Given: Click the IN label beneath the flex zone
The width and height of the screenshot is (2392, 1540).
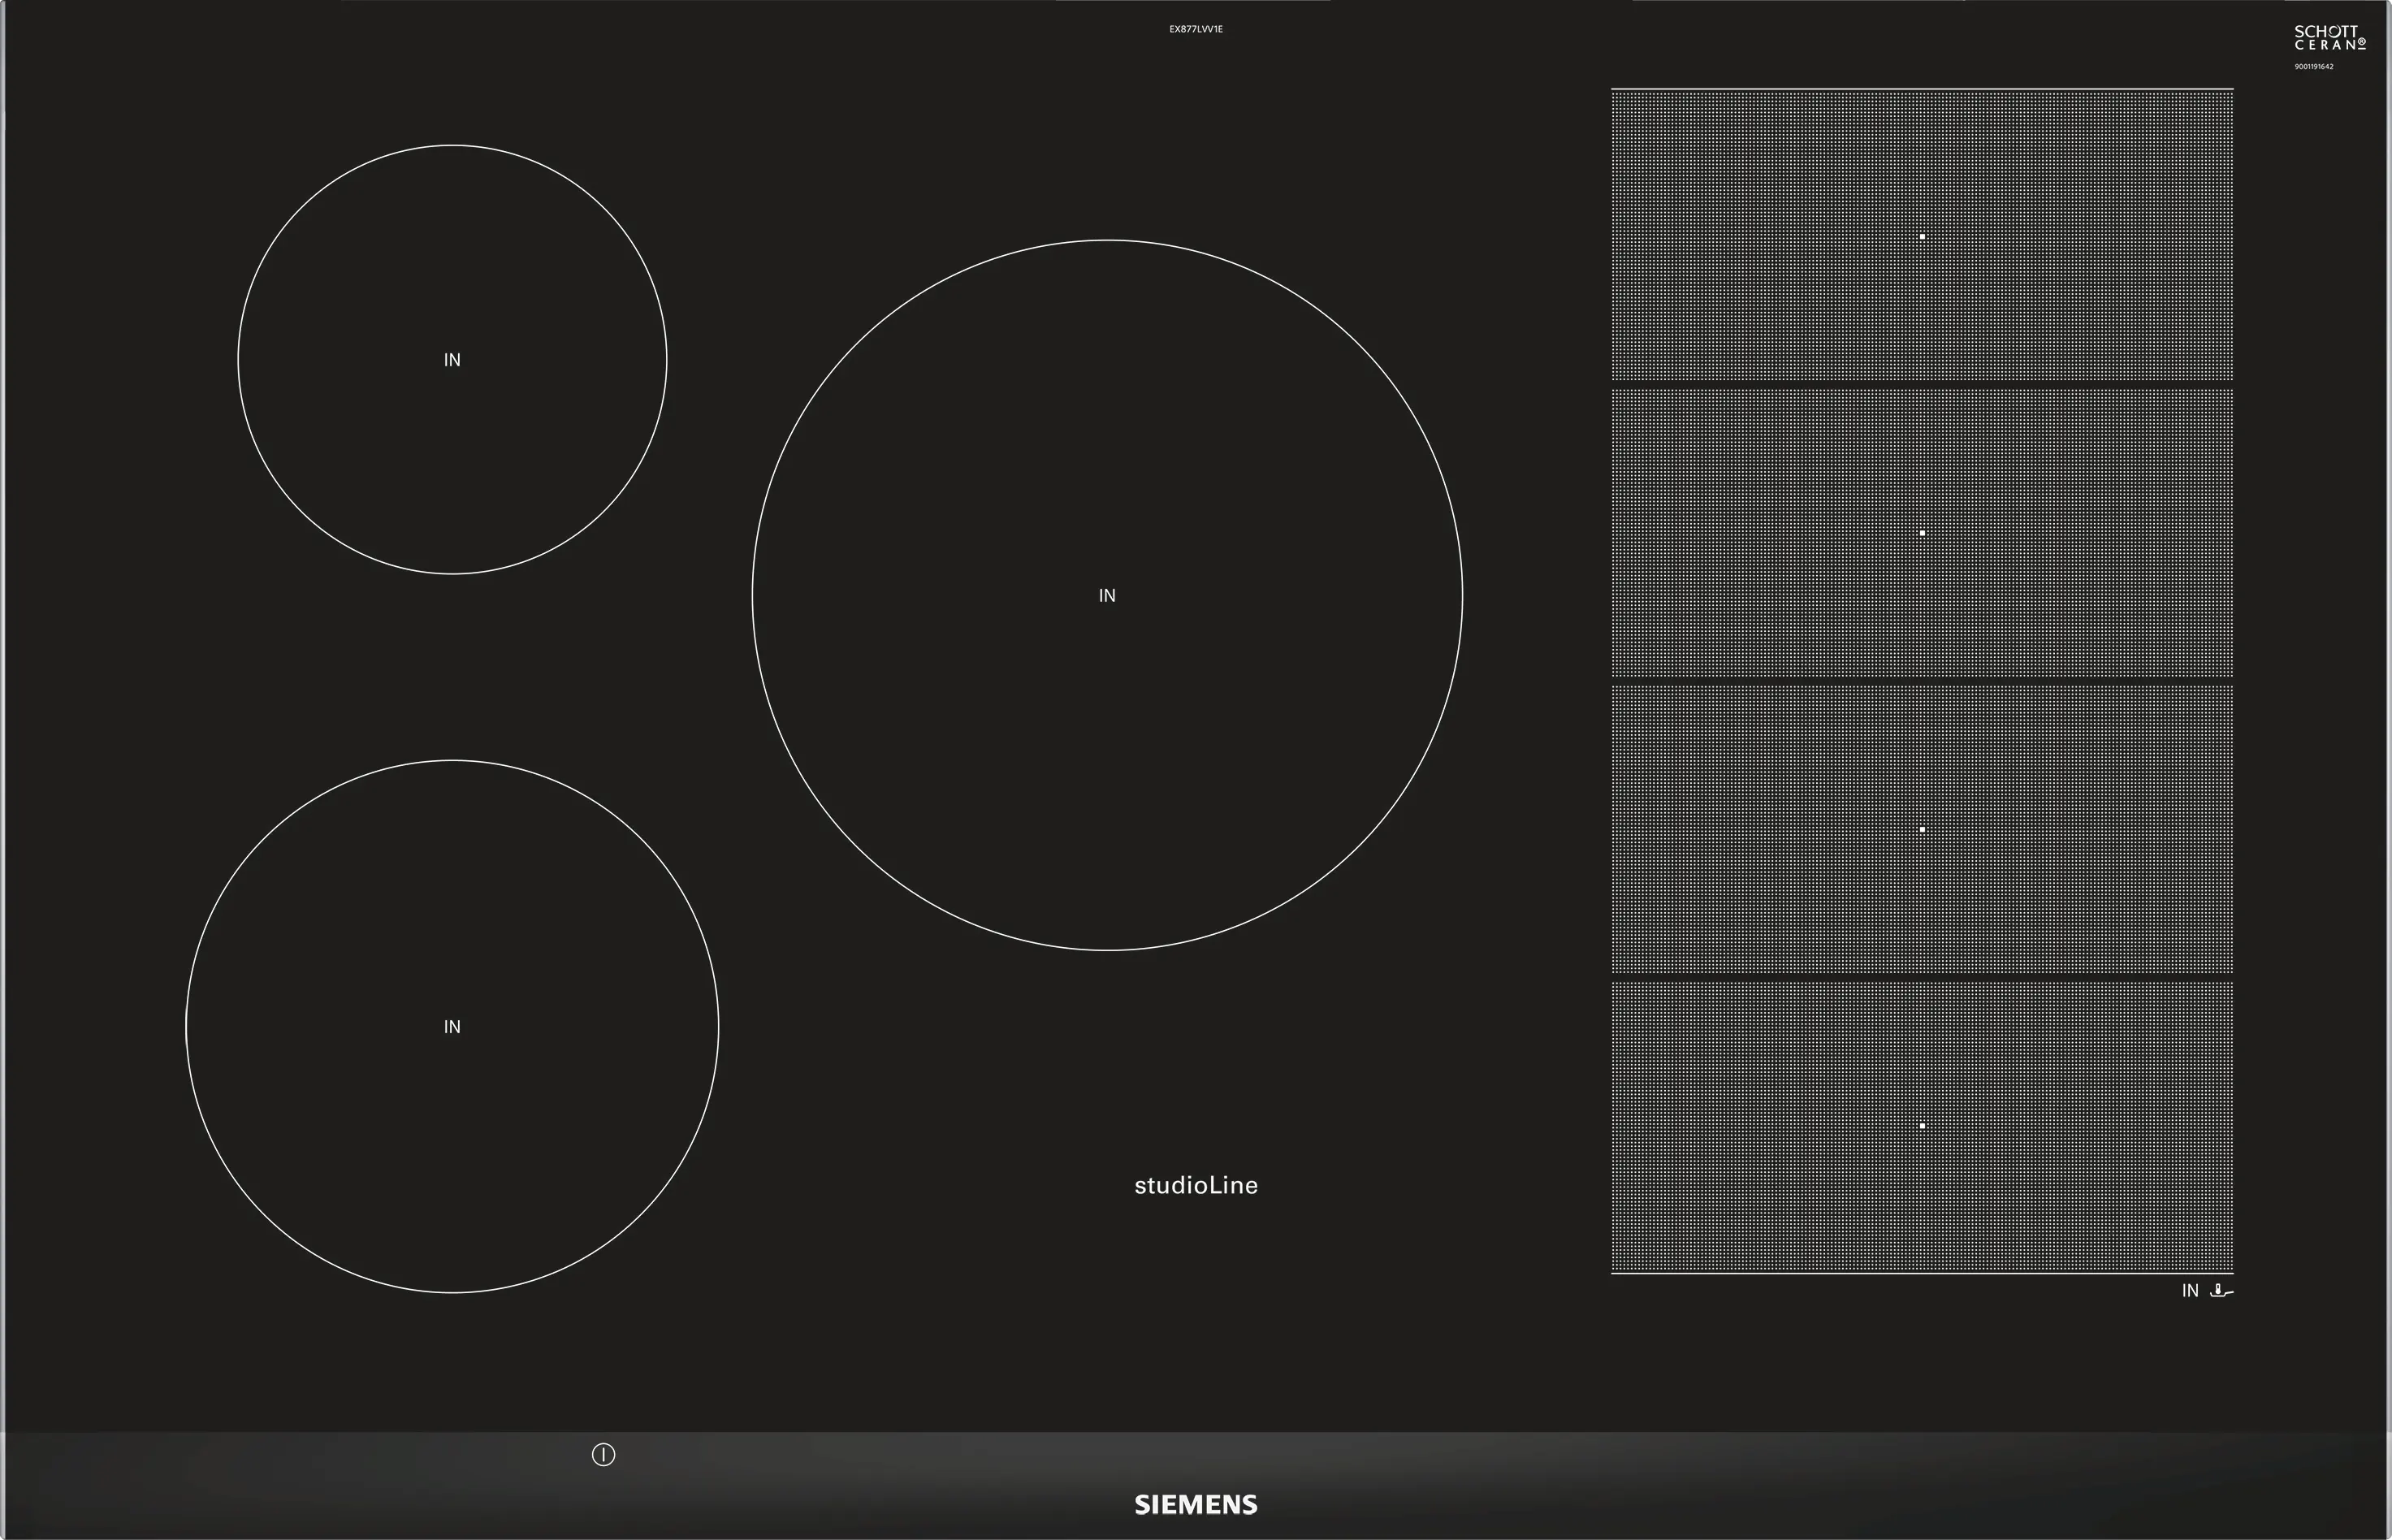Looking at the screenshot, I should pos(2190,1291).
